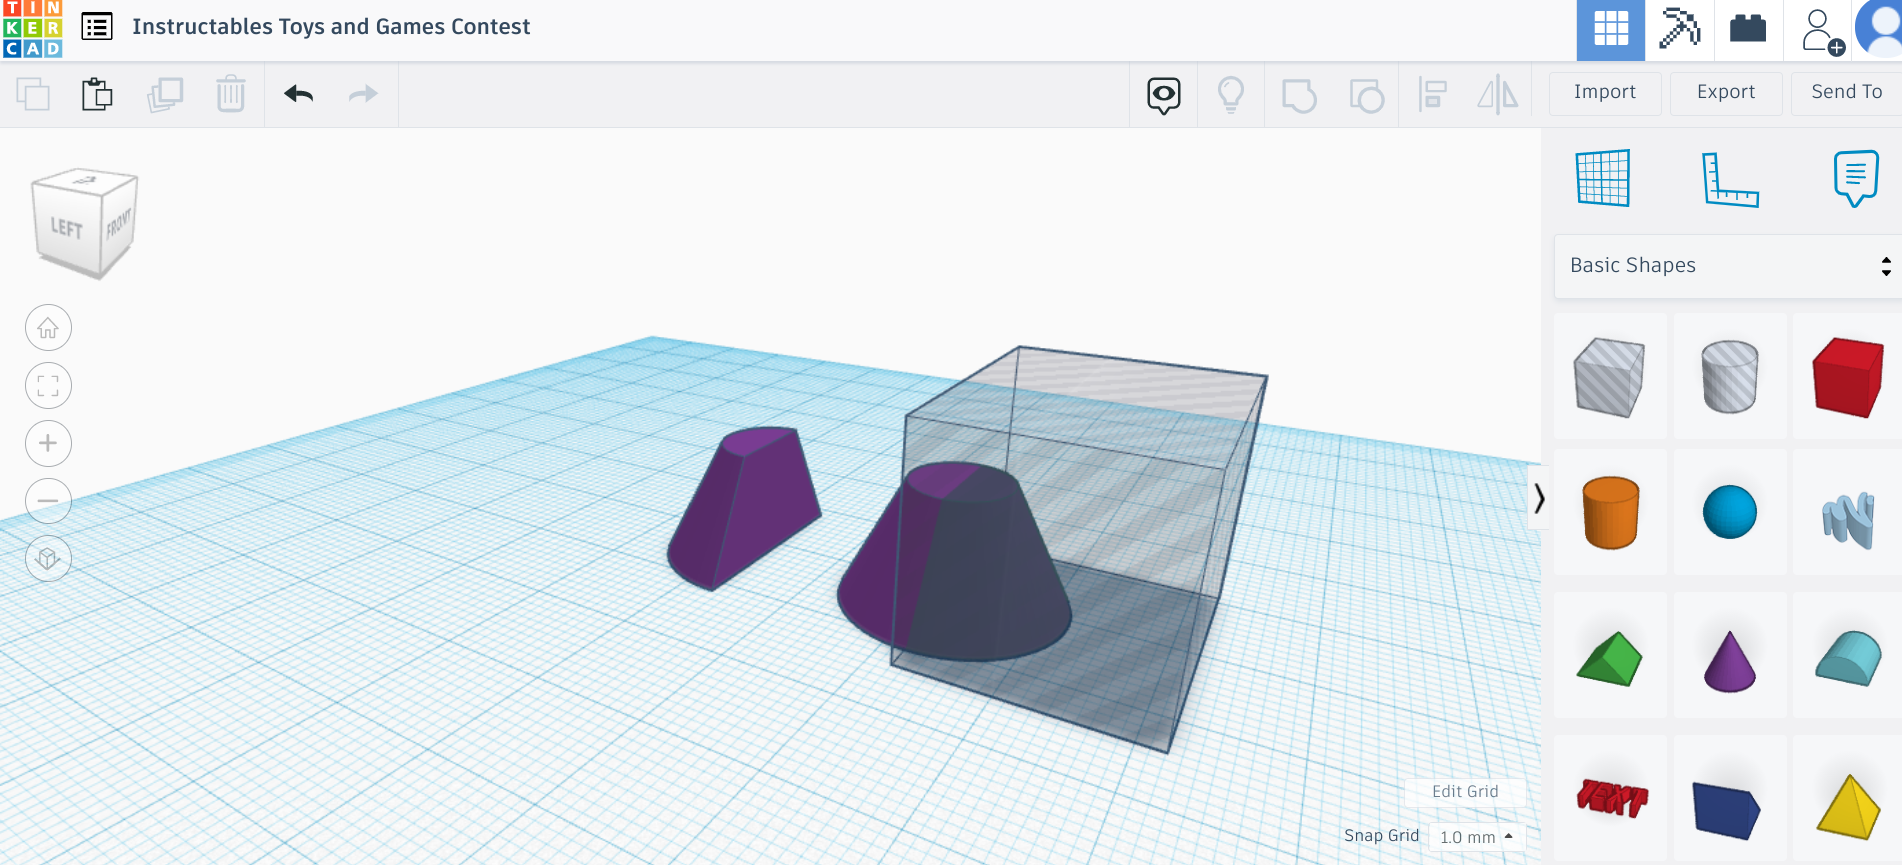1902x865 pixels.
Task: Open Blocks mode pickaxe icon
Action: pyautogui.click(x=1680, y=28)
